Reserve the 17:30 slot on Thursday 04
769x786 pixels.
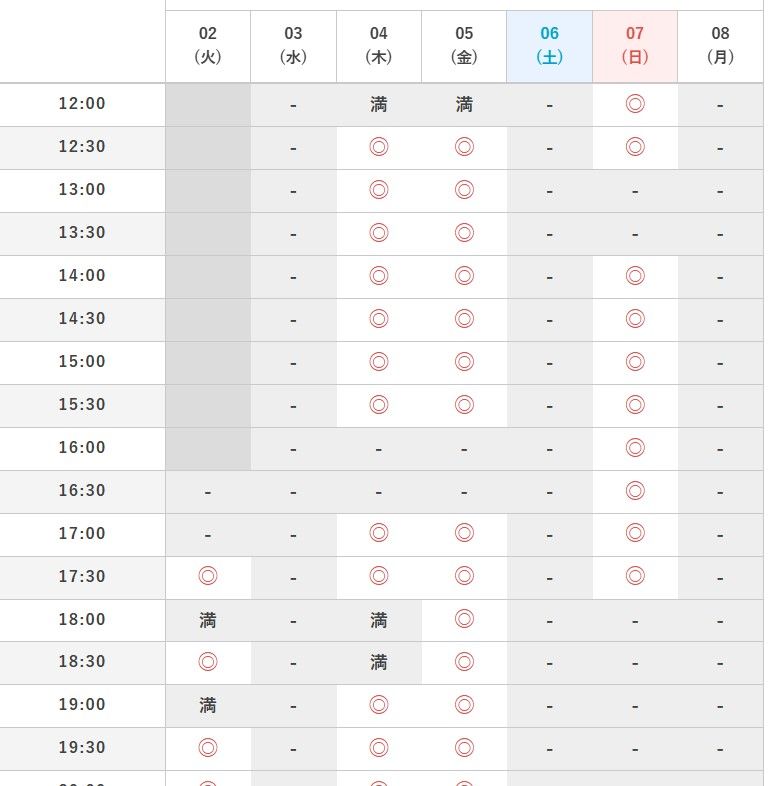(x=378, y=576)
